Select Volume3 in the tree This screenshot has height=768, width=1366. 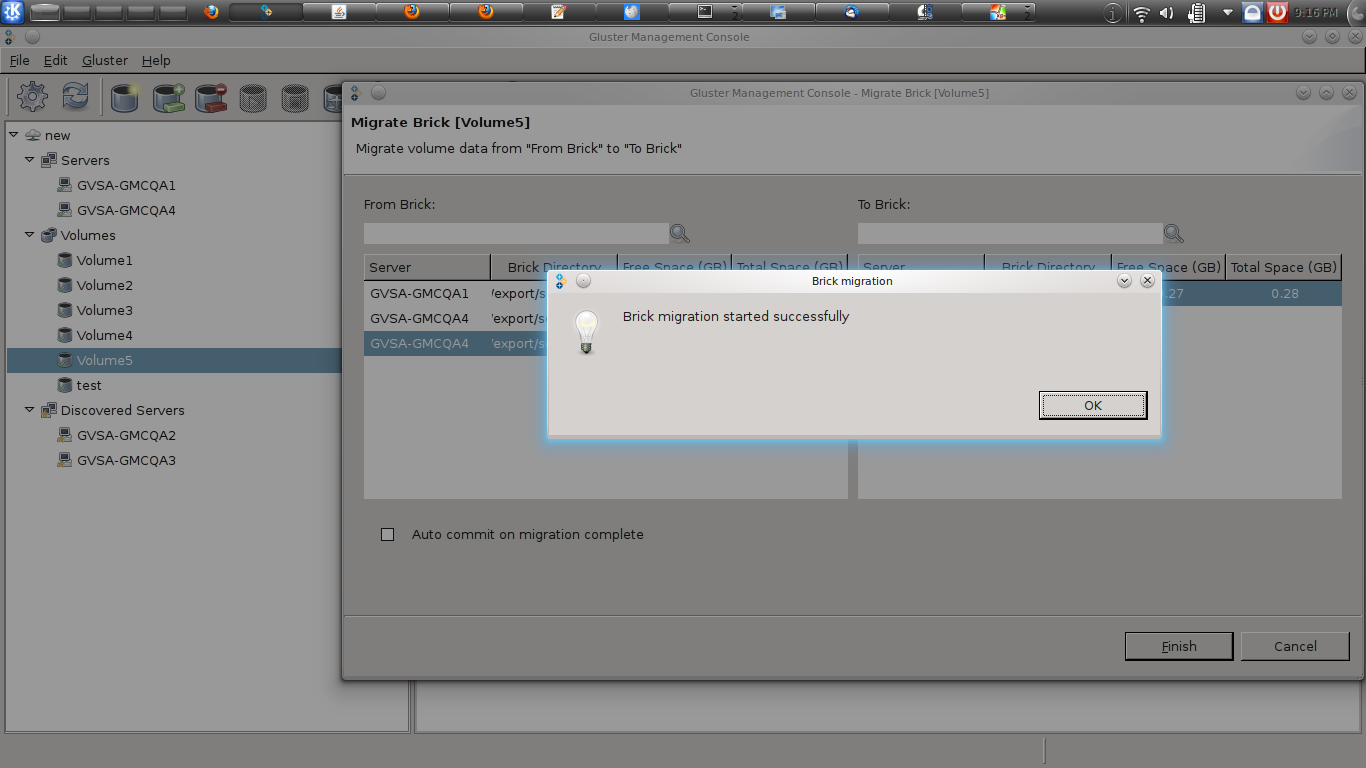[x=104, y=310]
